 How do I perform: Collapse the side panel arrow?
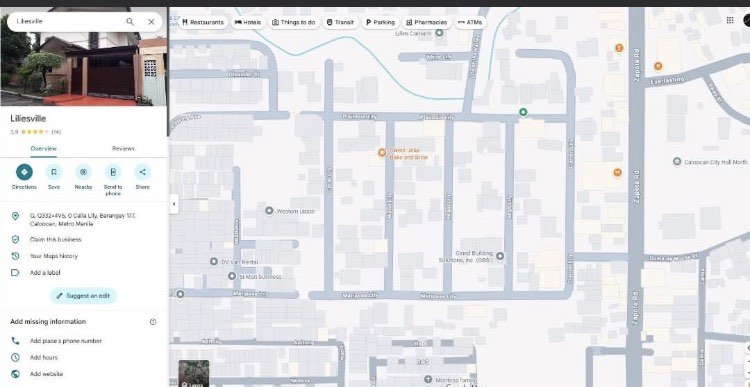click(174, 204)
